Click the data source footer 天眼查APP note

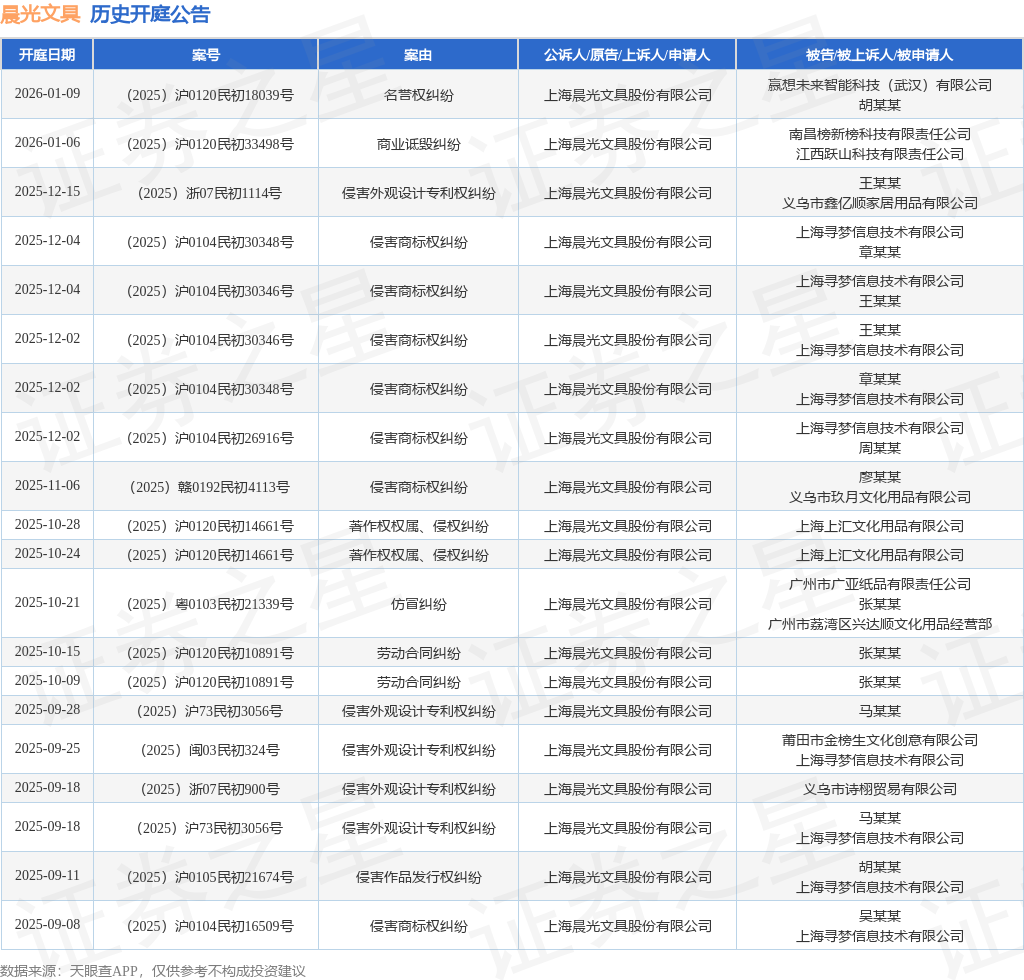pyautogui.click(x=153, y=971)
